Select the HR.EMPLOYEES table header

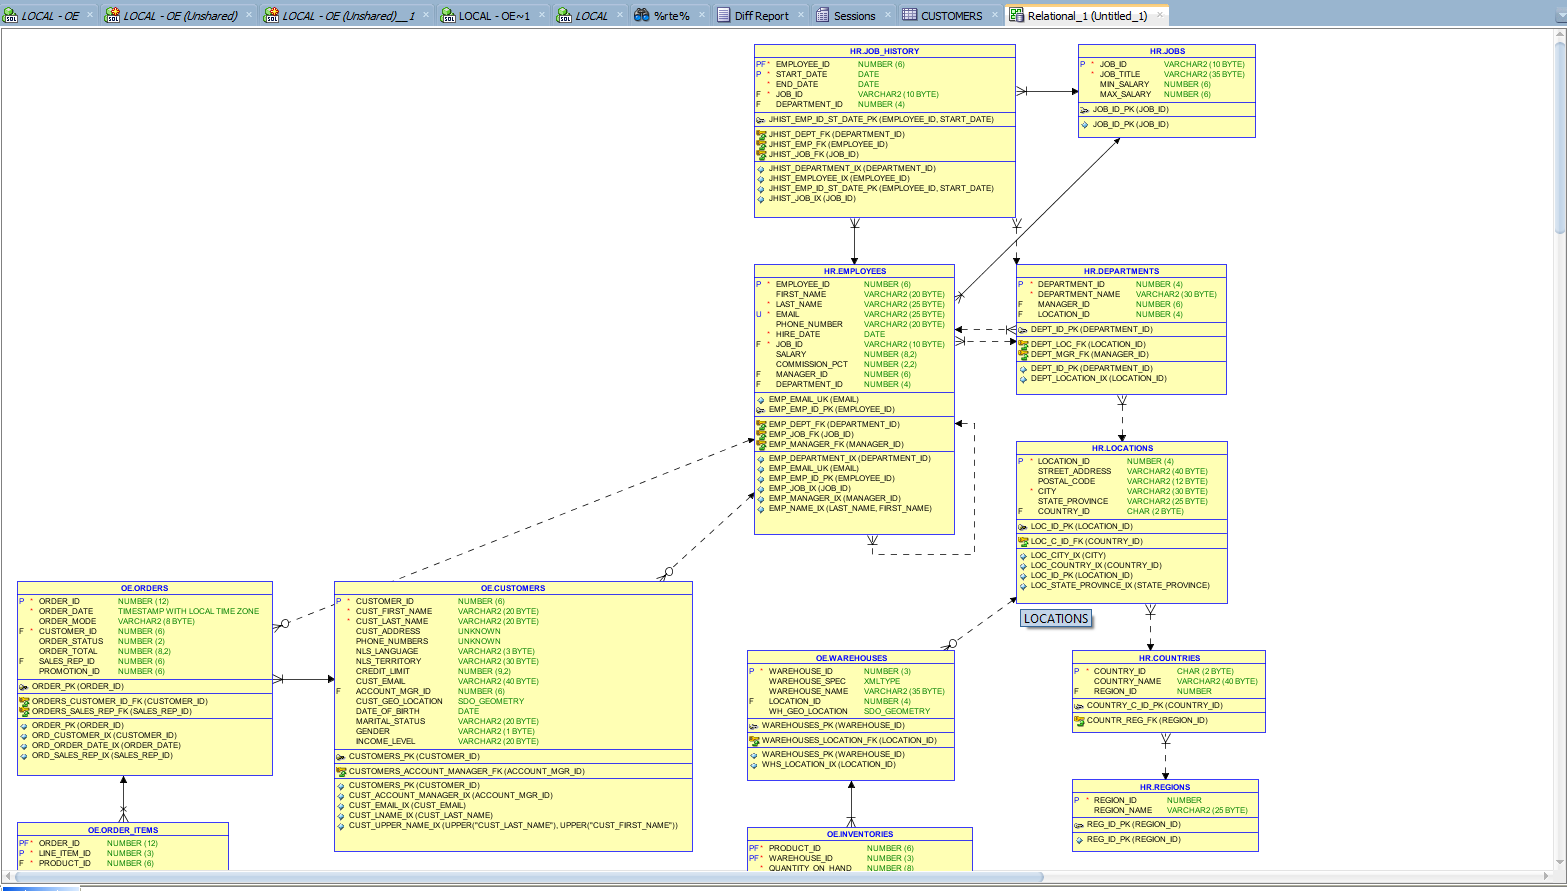(854, 271)
